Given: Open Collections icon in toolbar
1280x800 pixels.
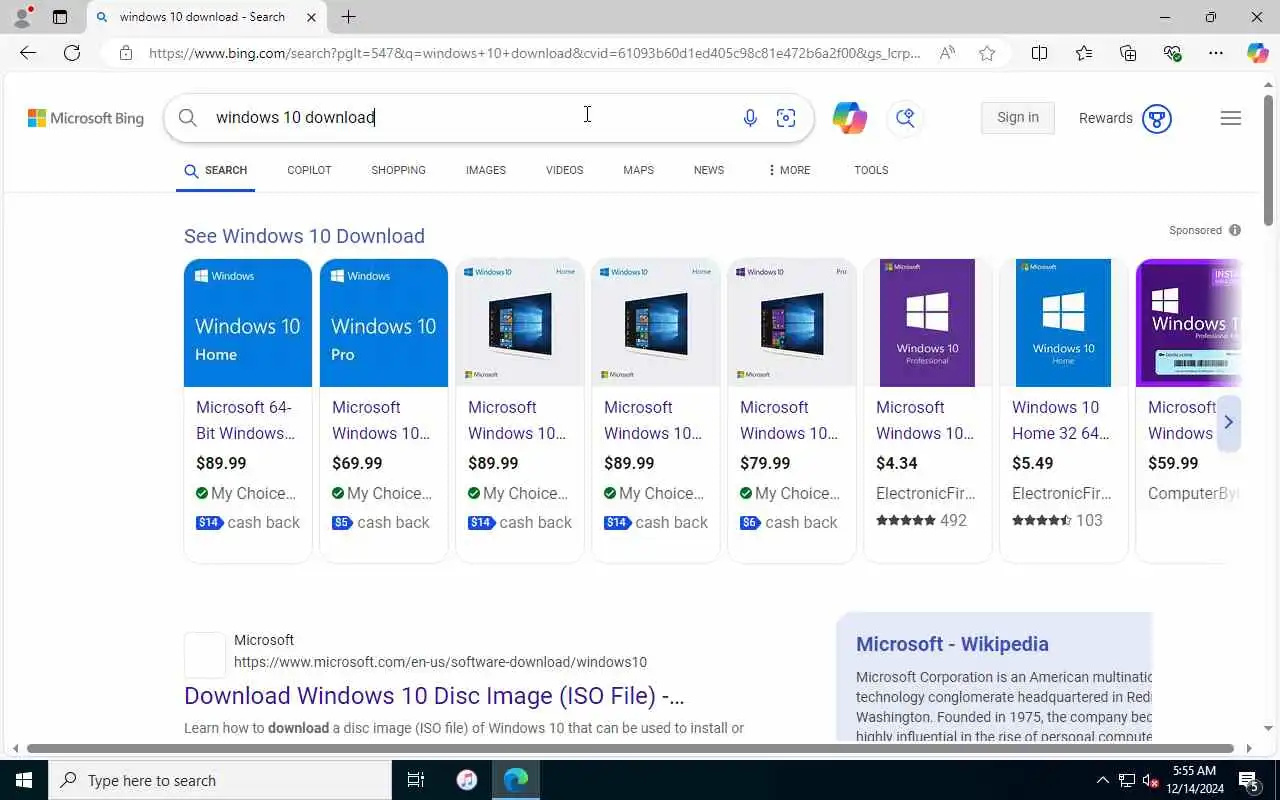Looking at the screenshot, I should tap(1128, 53).
